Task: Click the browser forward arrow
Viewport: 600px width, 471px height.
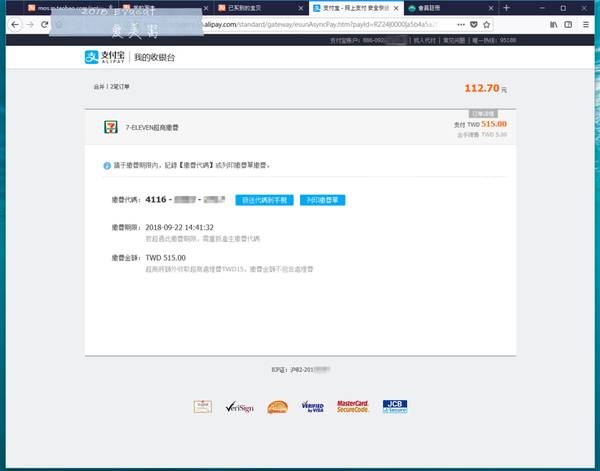Action: [30, 25]
